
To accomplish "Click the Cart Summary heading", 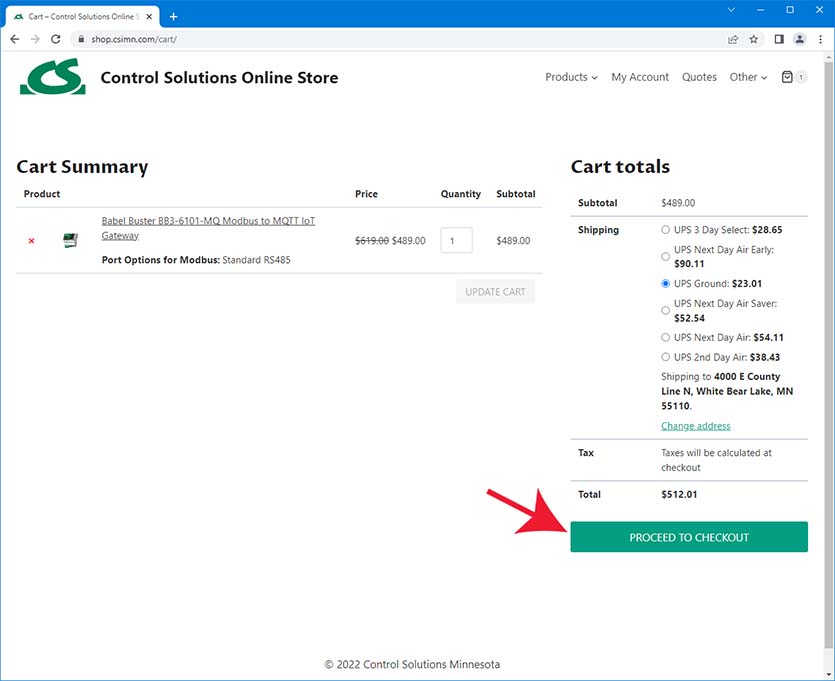I will point(82,167).
